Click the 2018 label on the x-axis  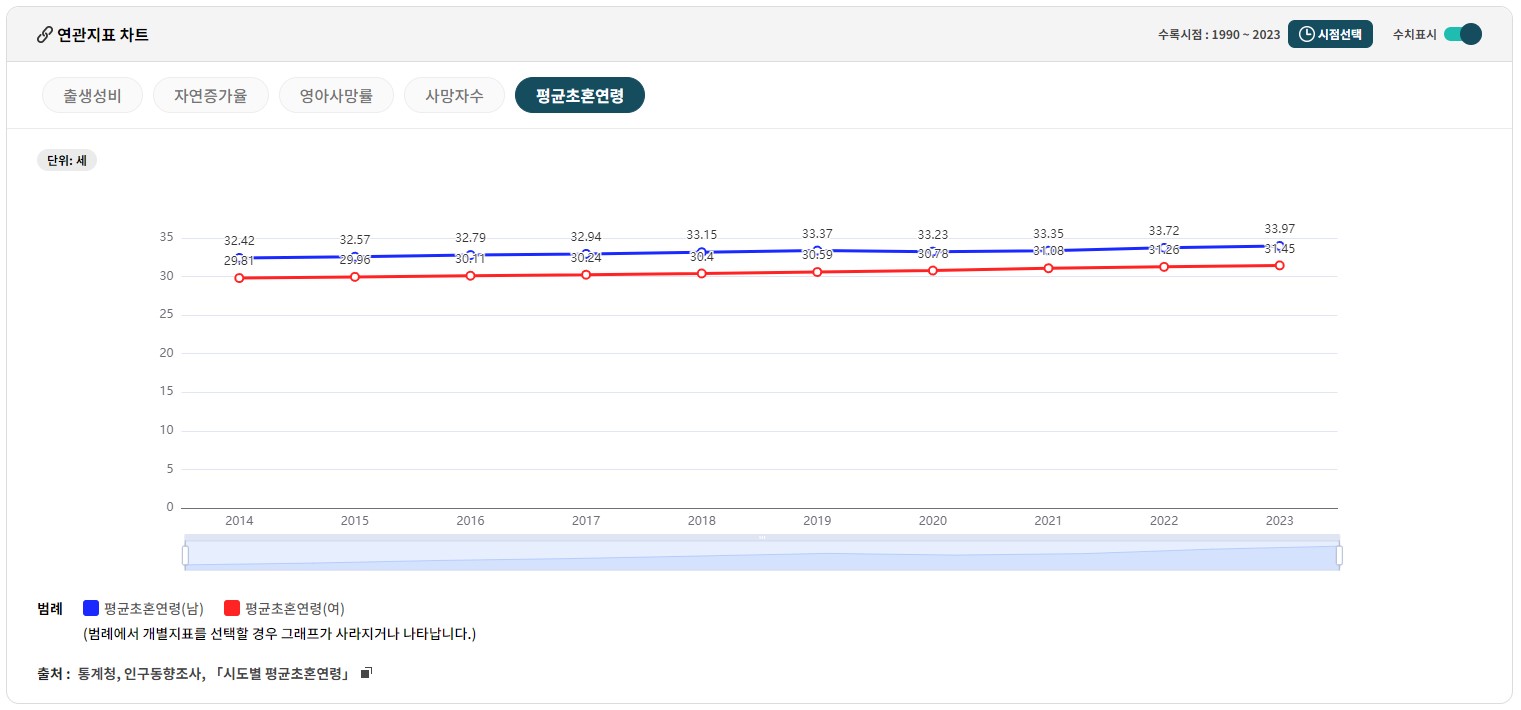[701, 520]
